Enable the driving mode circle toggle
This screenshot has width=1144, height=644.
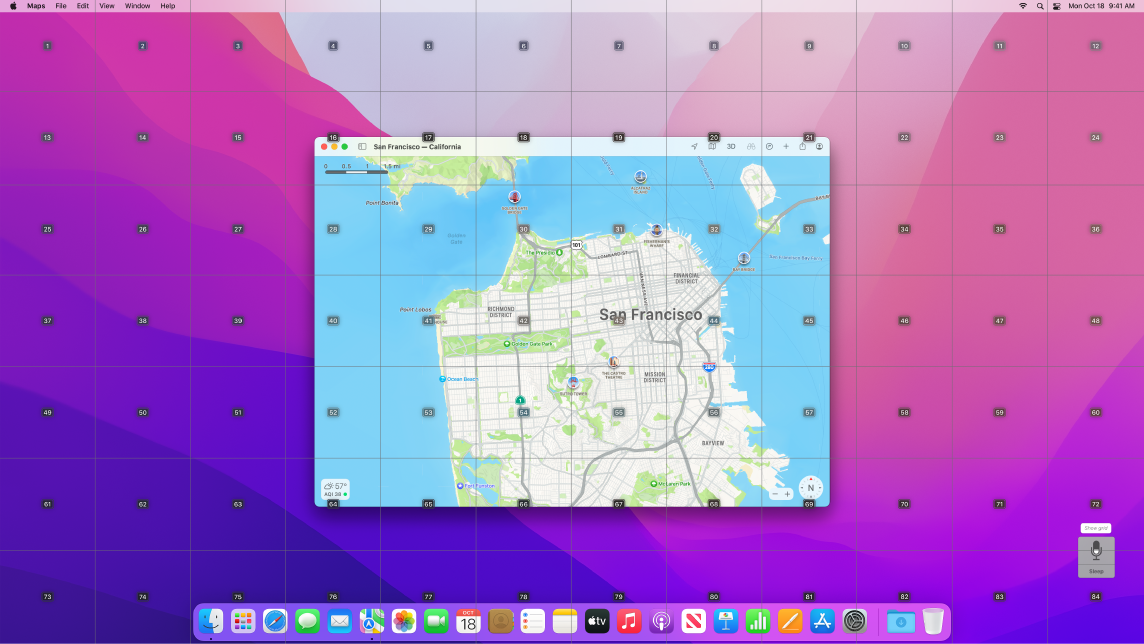(770, 146)
